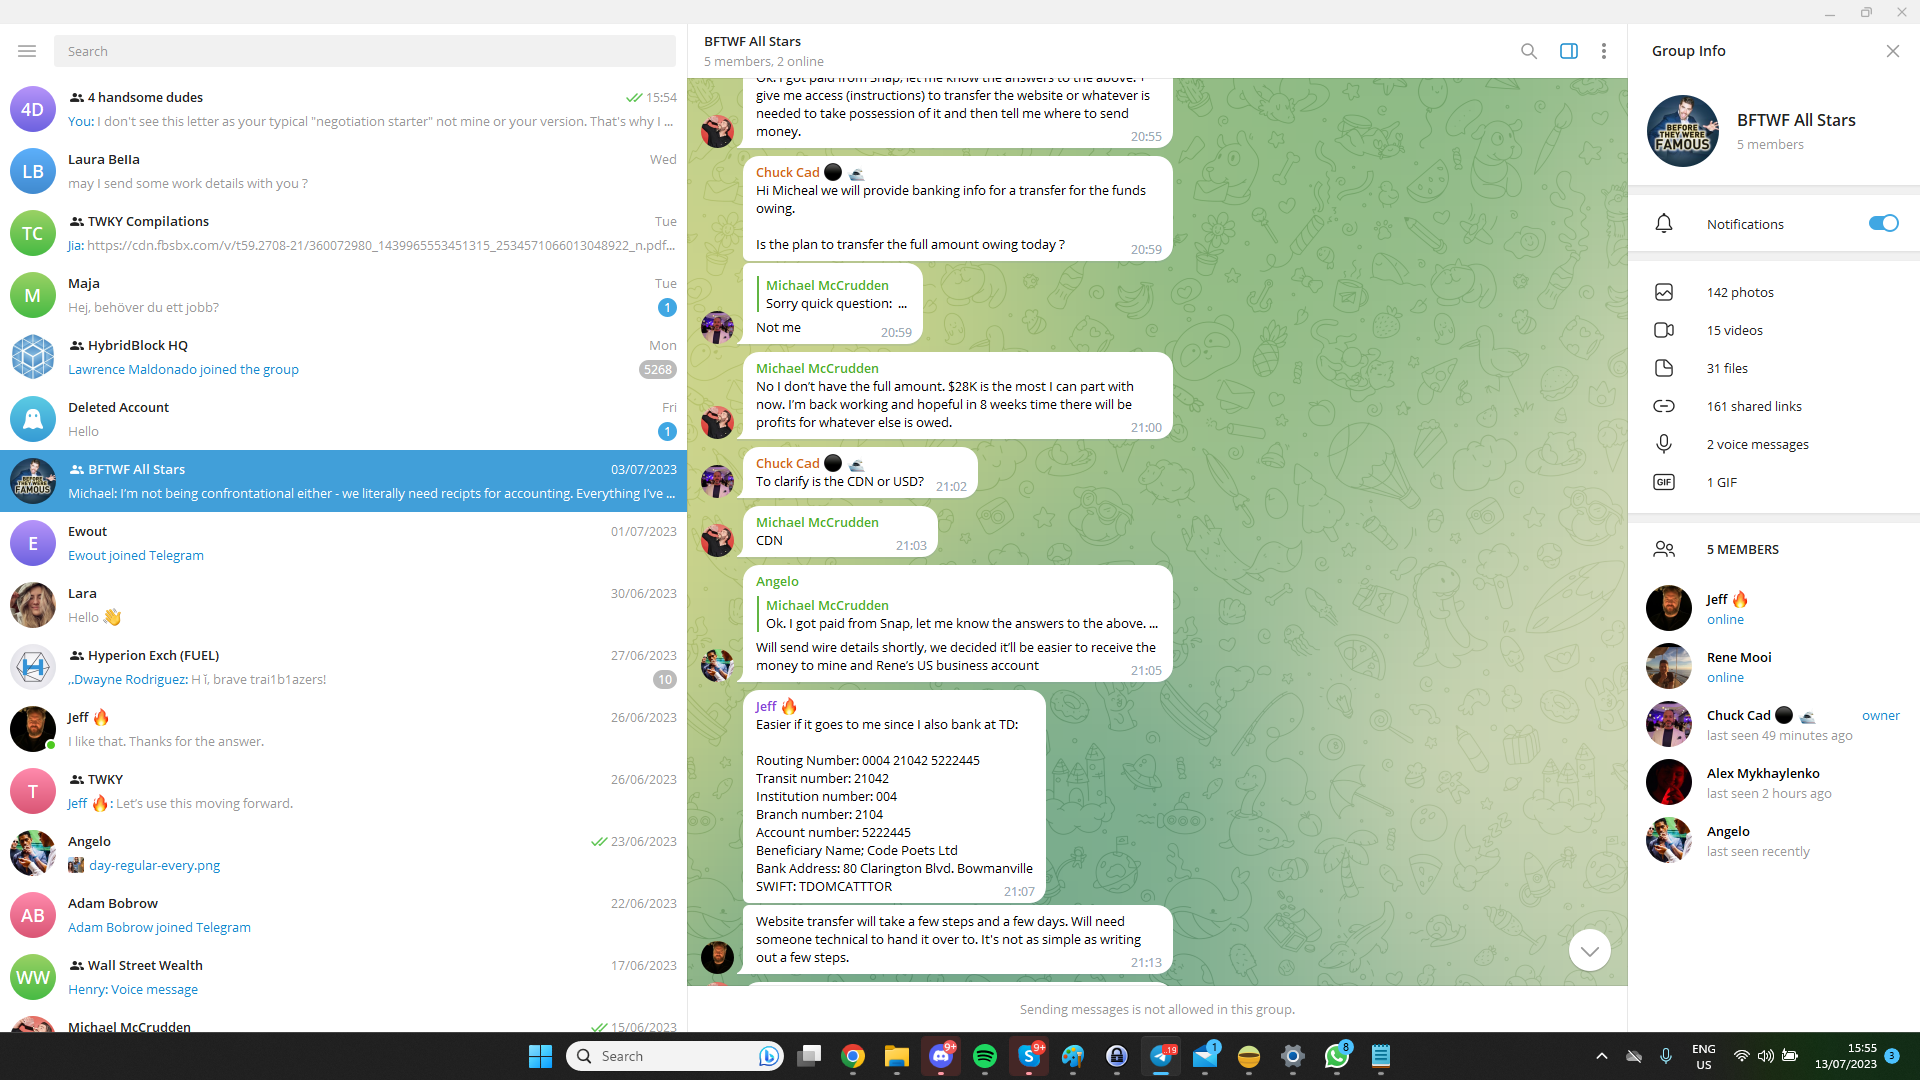Close the Group Info panel

(x=1892, y=51)
